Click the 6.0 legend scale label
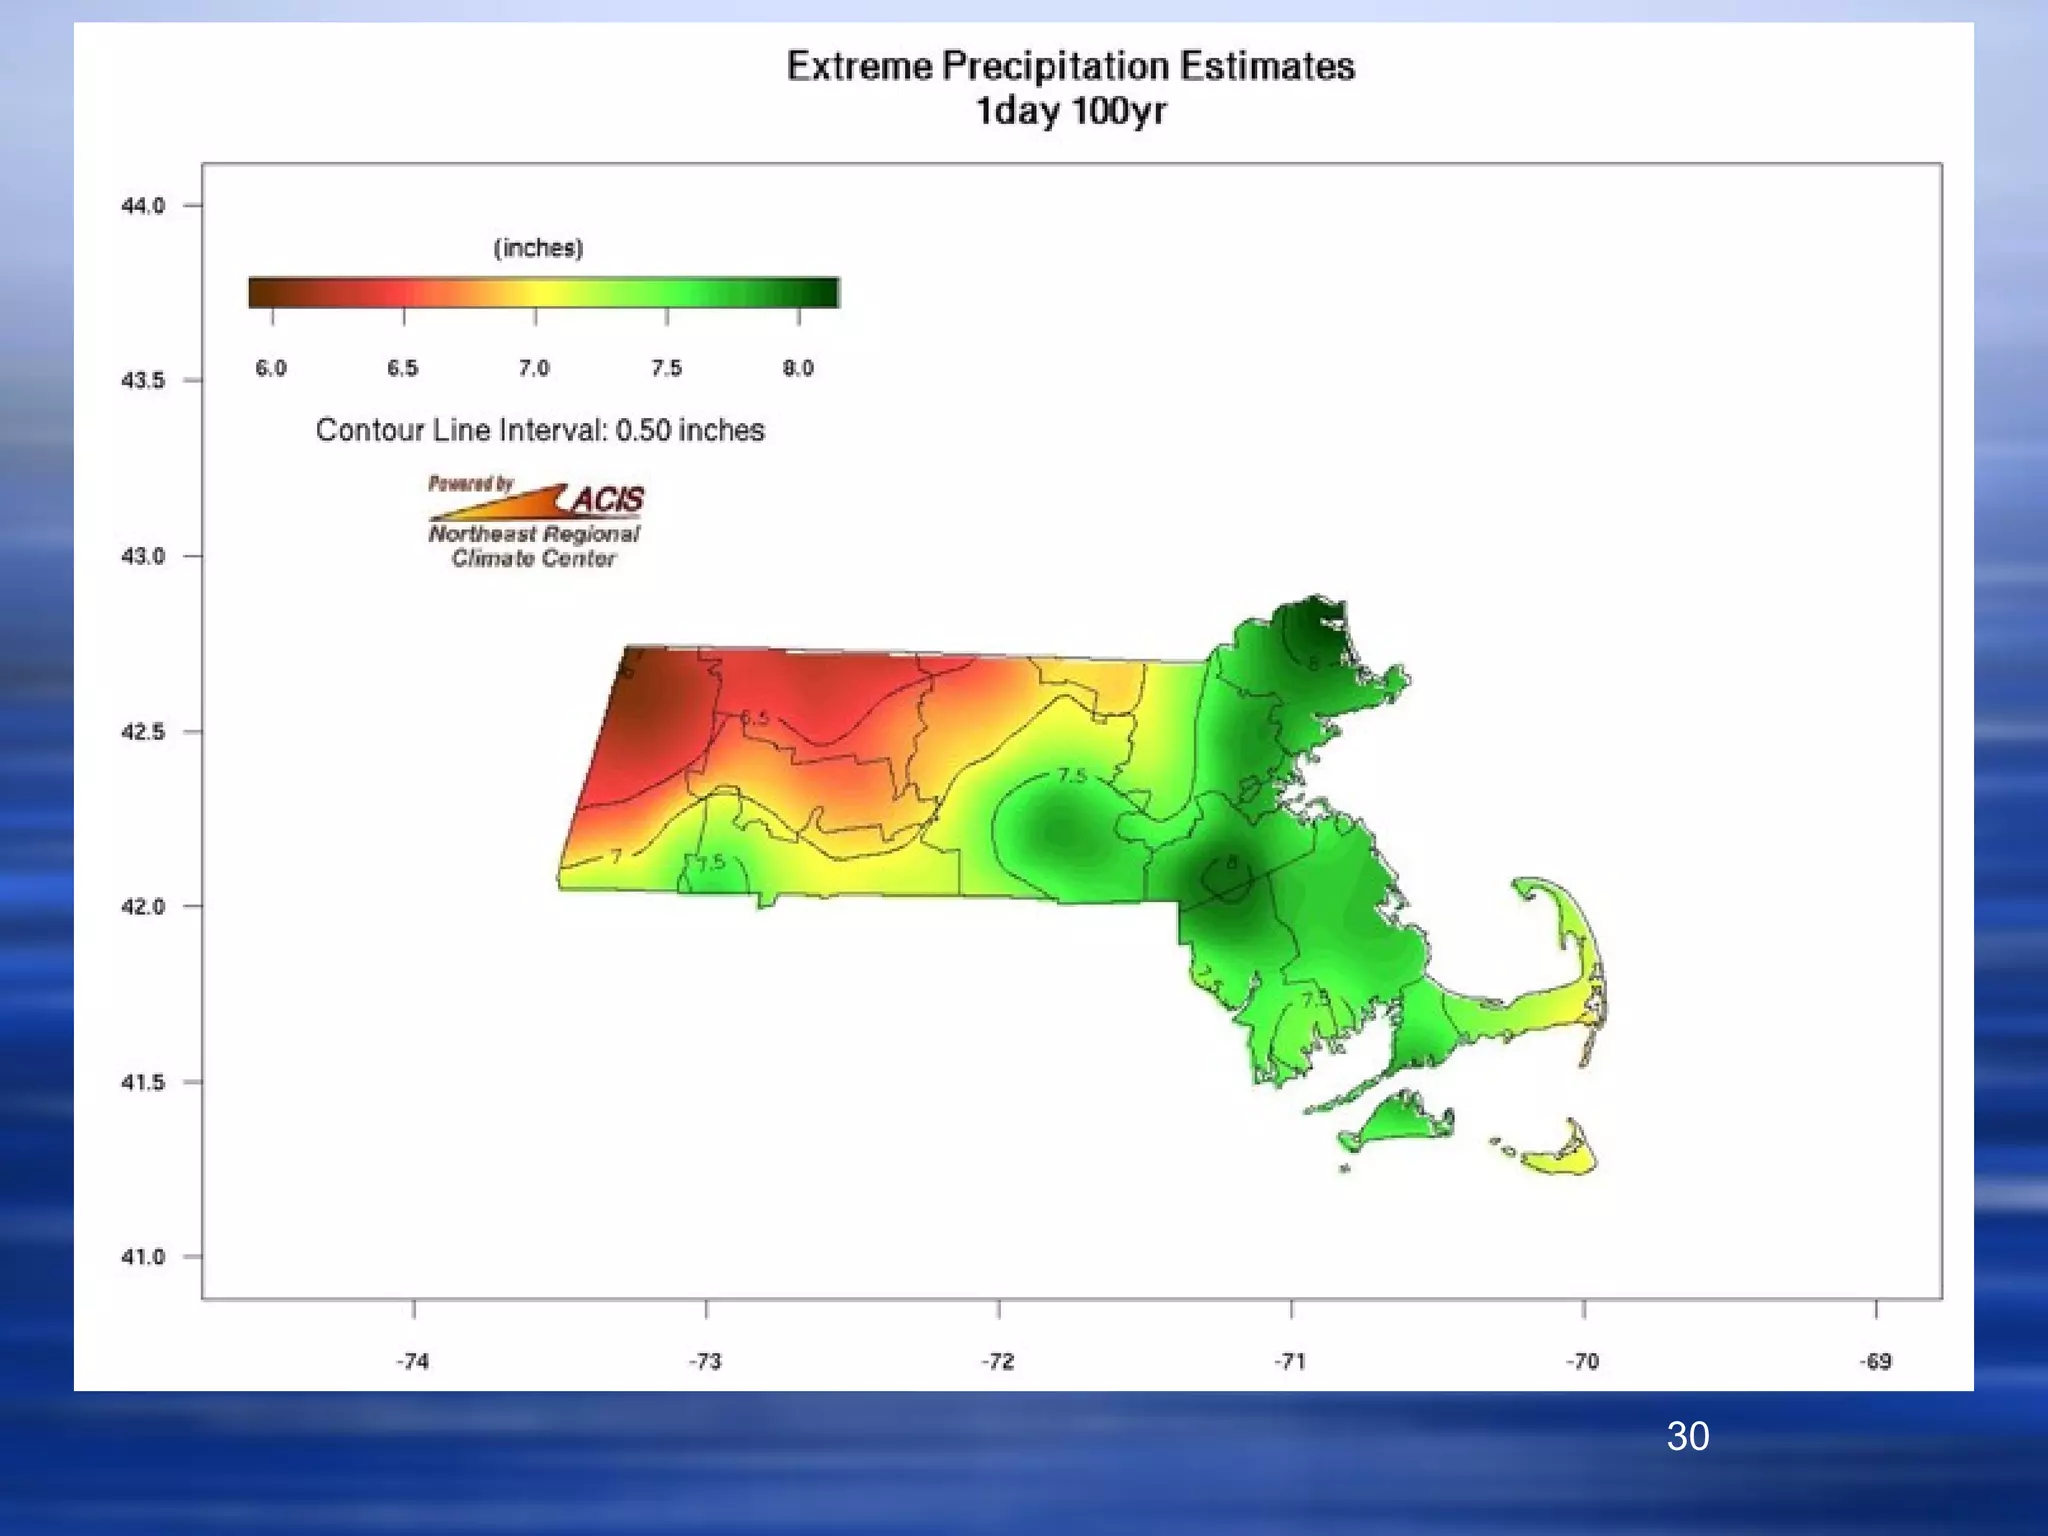2048x1536 pixels. tap(271, 369)
